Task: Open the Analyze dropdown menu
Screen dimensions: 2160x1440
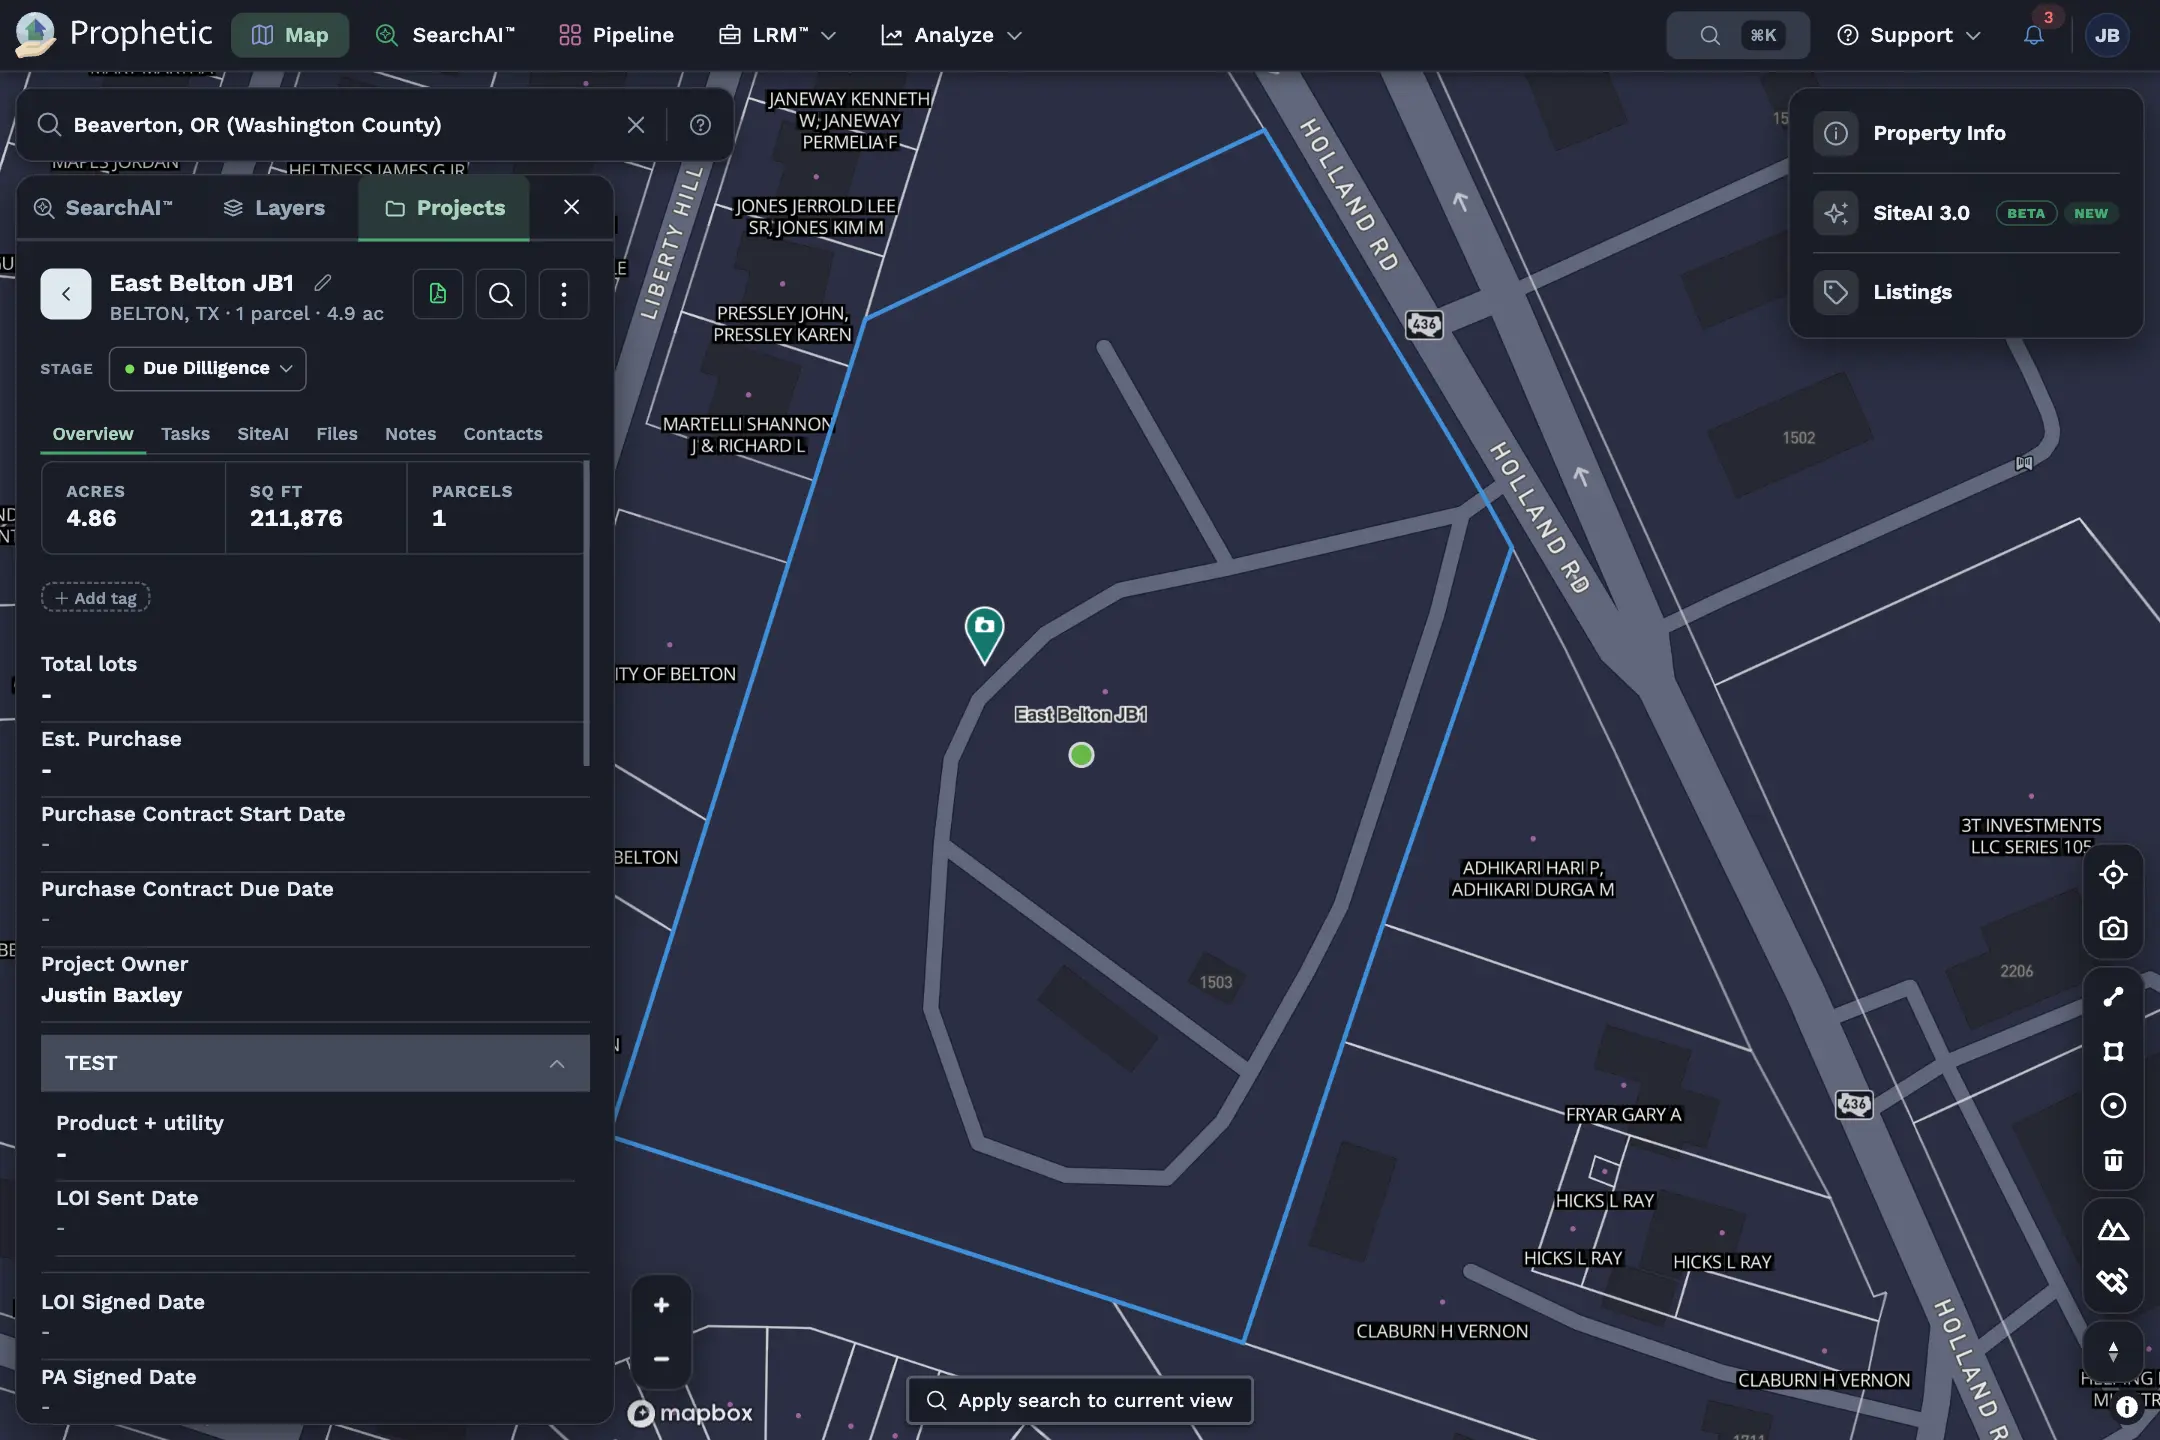Action: click(951, 35)
